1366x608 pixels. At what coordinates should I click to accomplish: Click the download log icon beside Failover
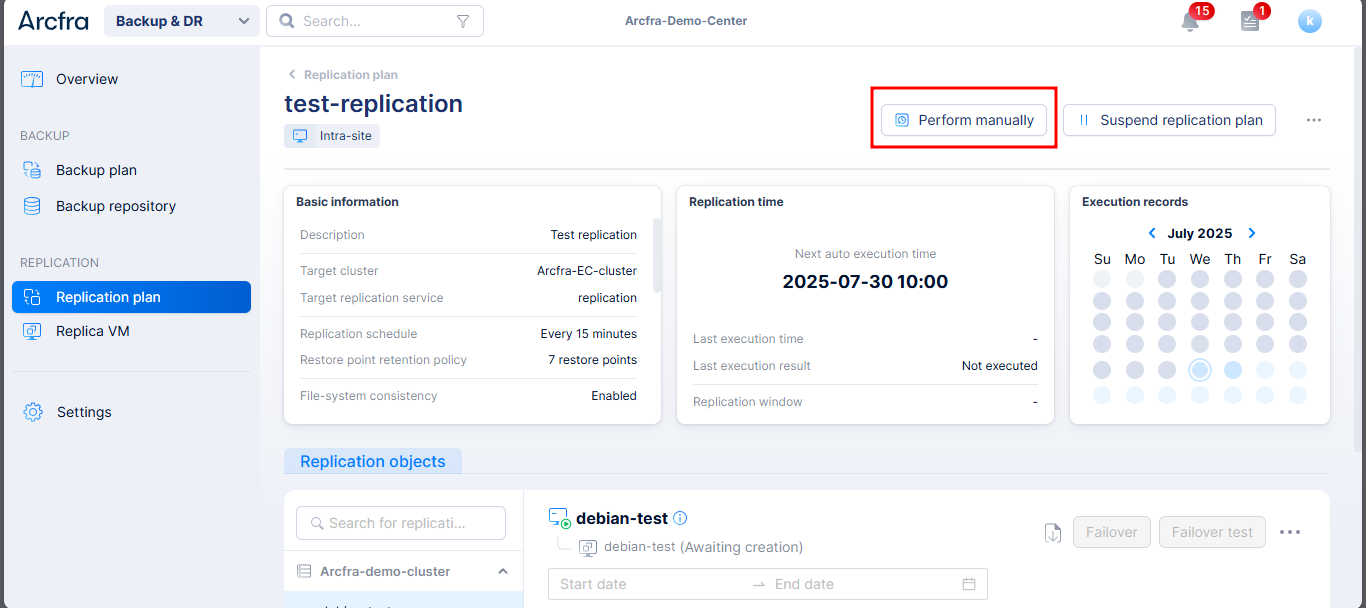point(1052,533)
